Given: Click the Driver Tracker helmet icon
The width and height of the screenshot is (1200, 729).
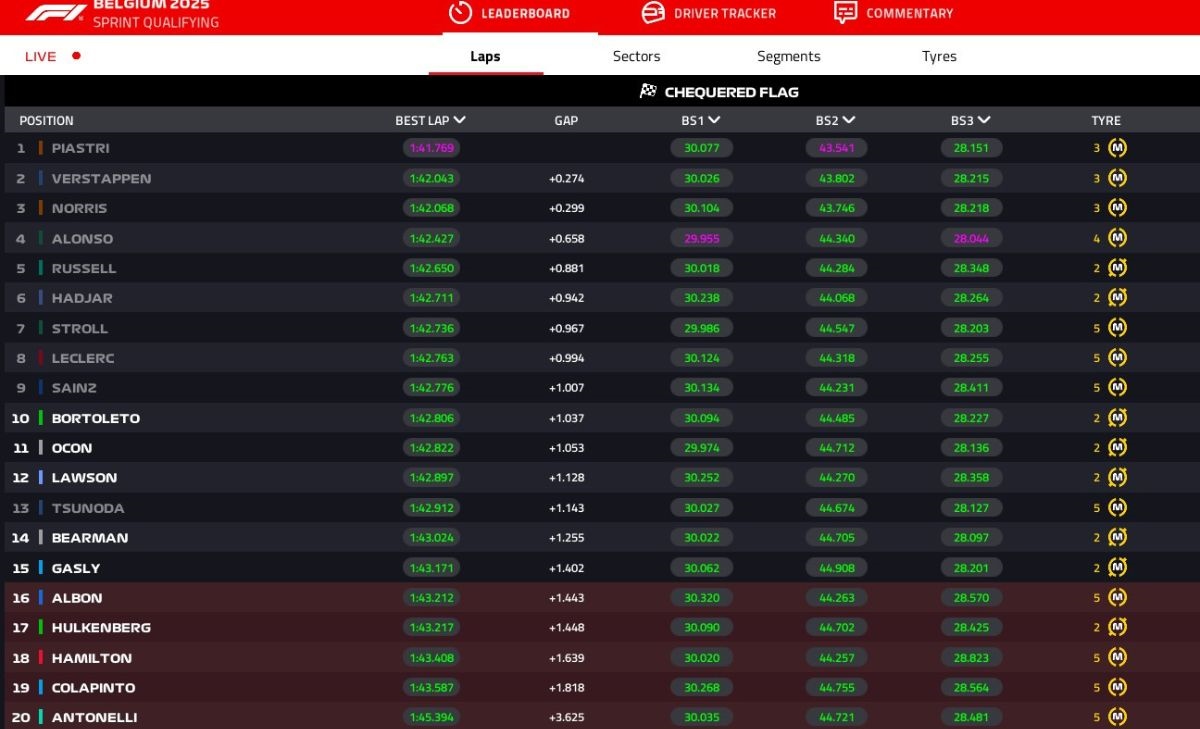Looking at the screenshot, I should 652,13.
